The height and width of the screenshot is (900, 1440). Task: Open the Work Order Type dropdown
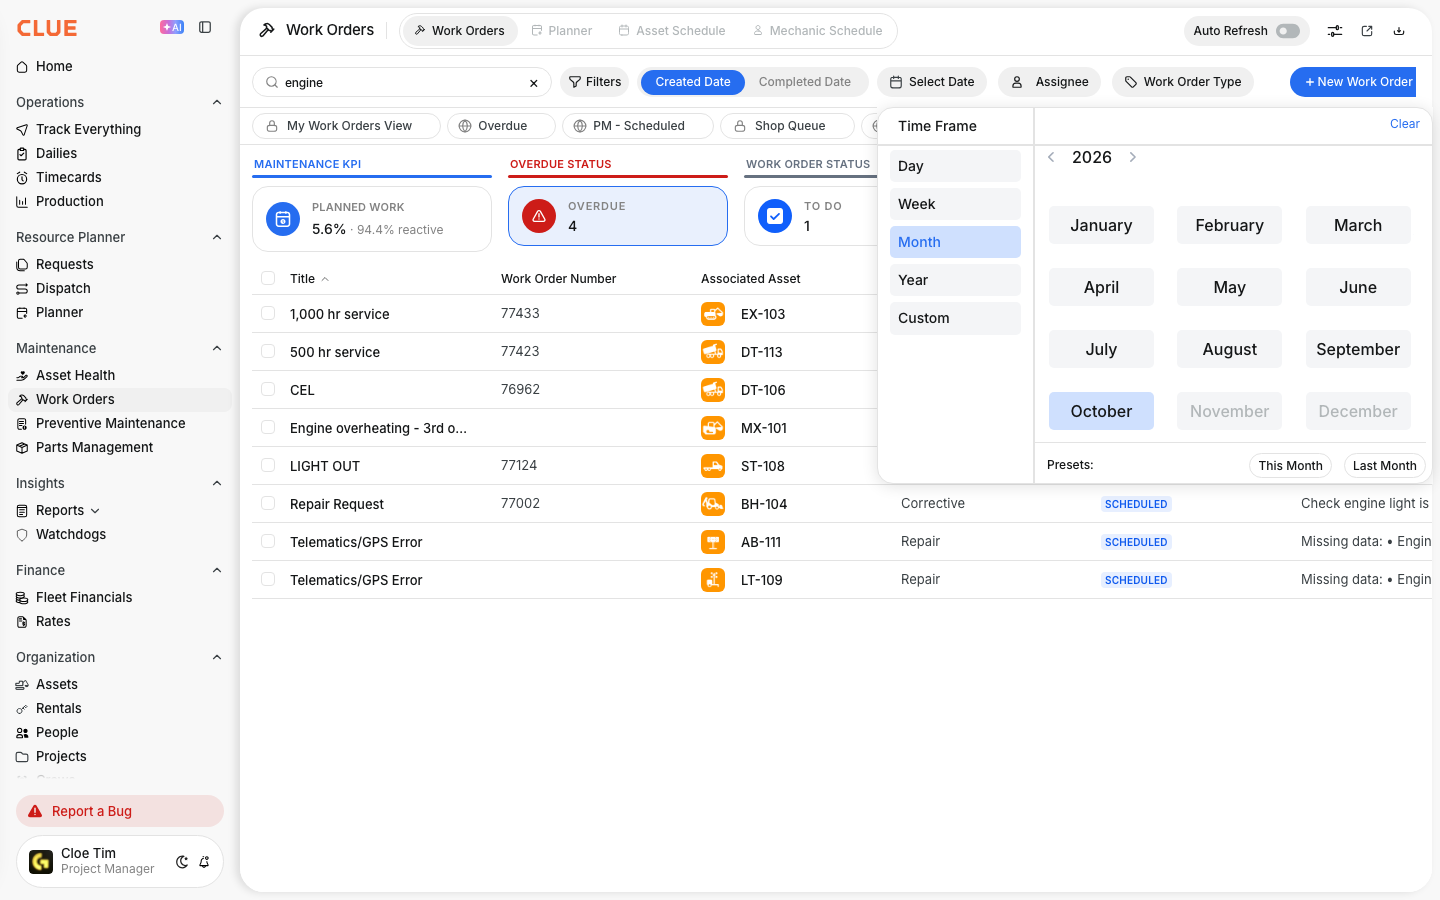1183,82
